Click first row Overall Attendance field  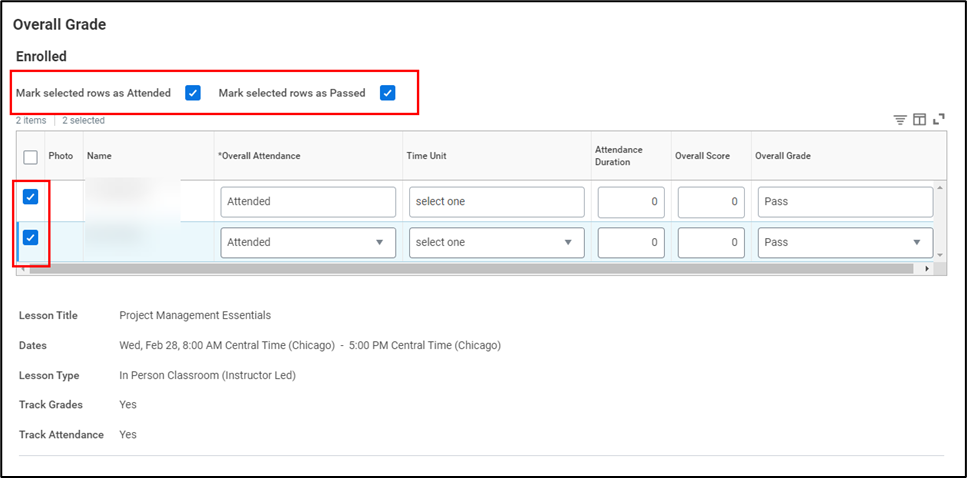[308, 202]
